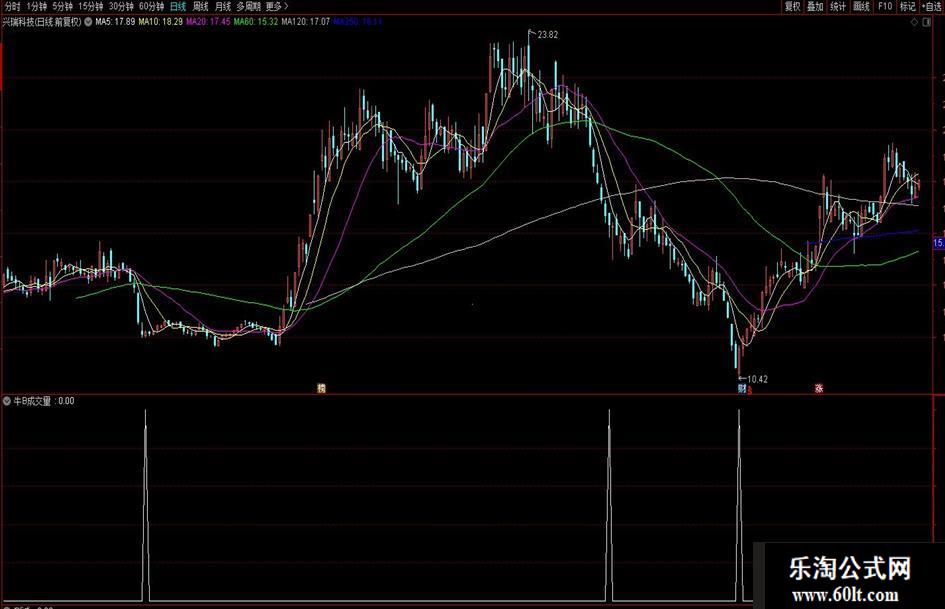This screenshot has height=609, width=945.
Task: Click the MA5: 17.89 label
Action: 115,22
